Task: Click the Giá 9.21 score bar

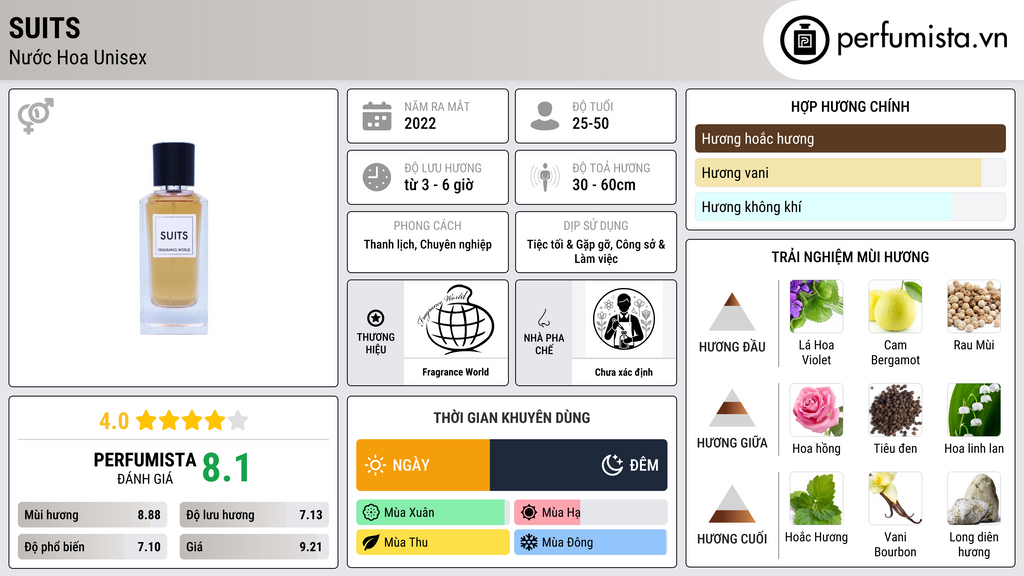Action: (x=254, y=547)
